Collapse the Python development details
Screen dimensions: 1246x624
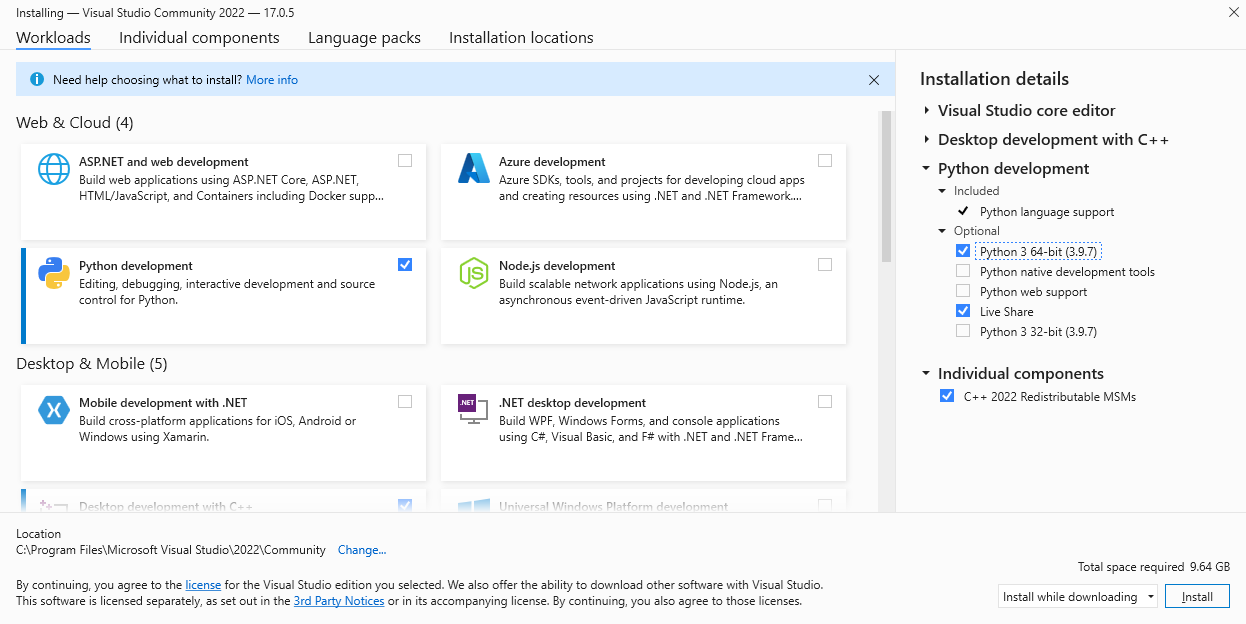click(x=924, y=168)
